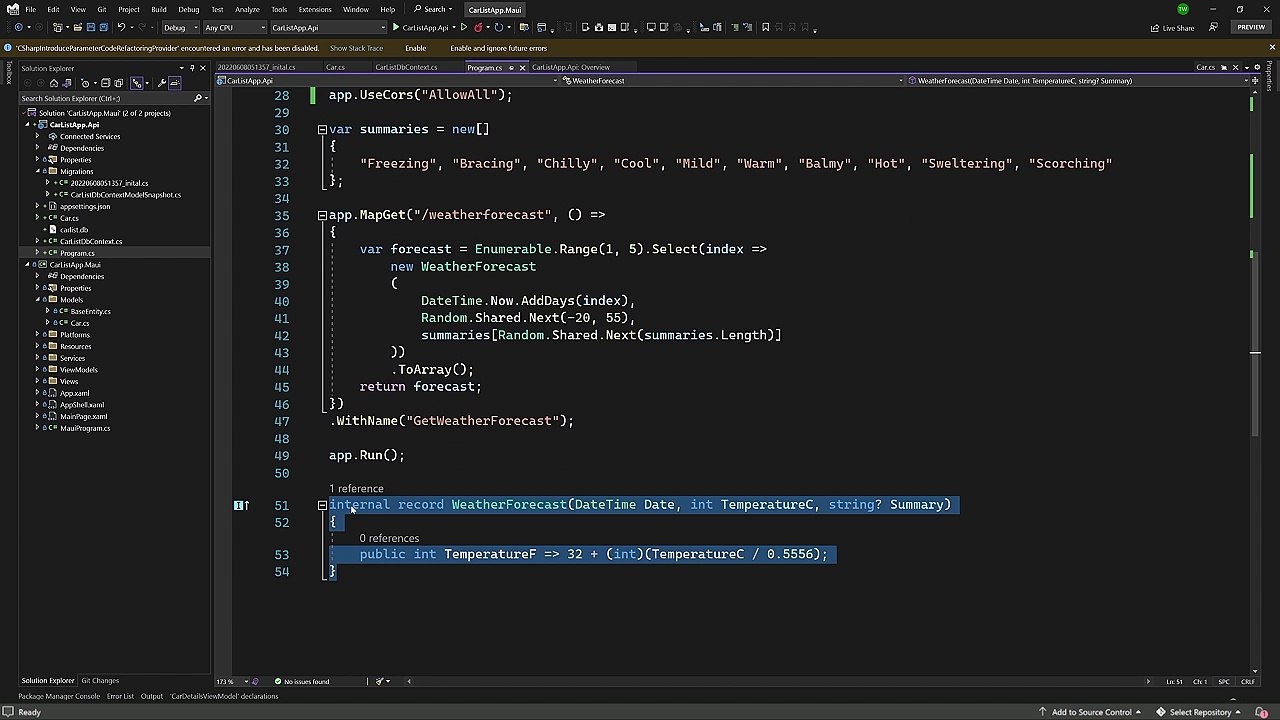Screen dimensions: 1280x720
Task: Collapse the app.MapGet code block
Action: 322,215
